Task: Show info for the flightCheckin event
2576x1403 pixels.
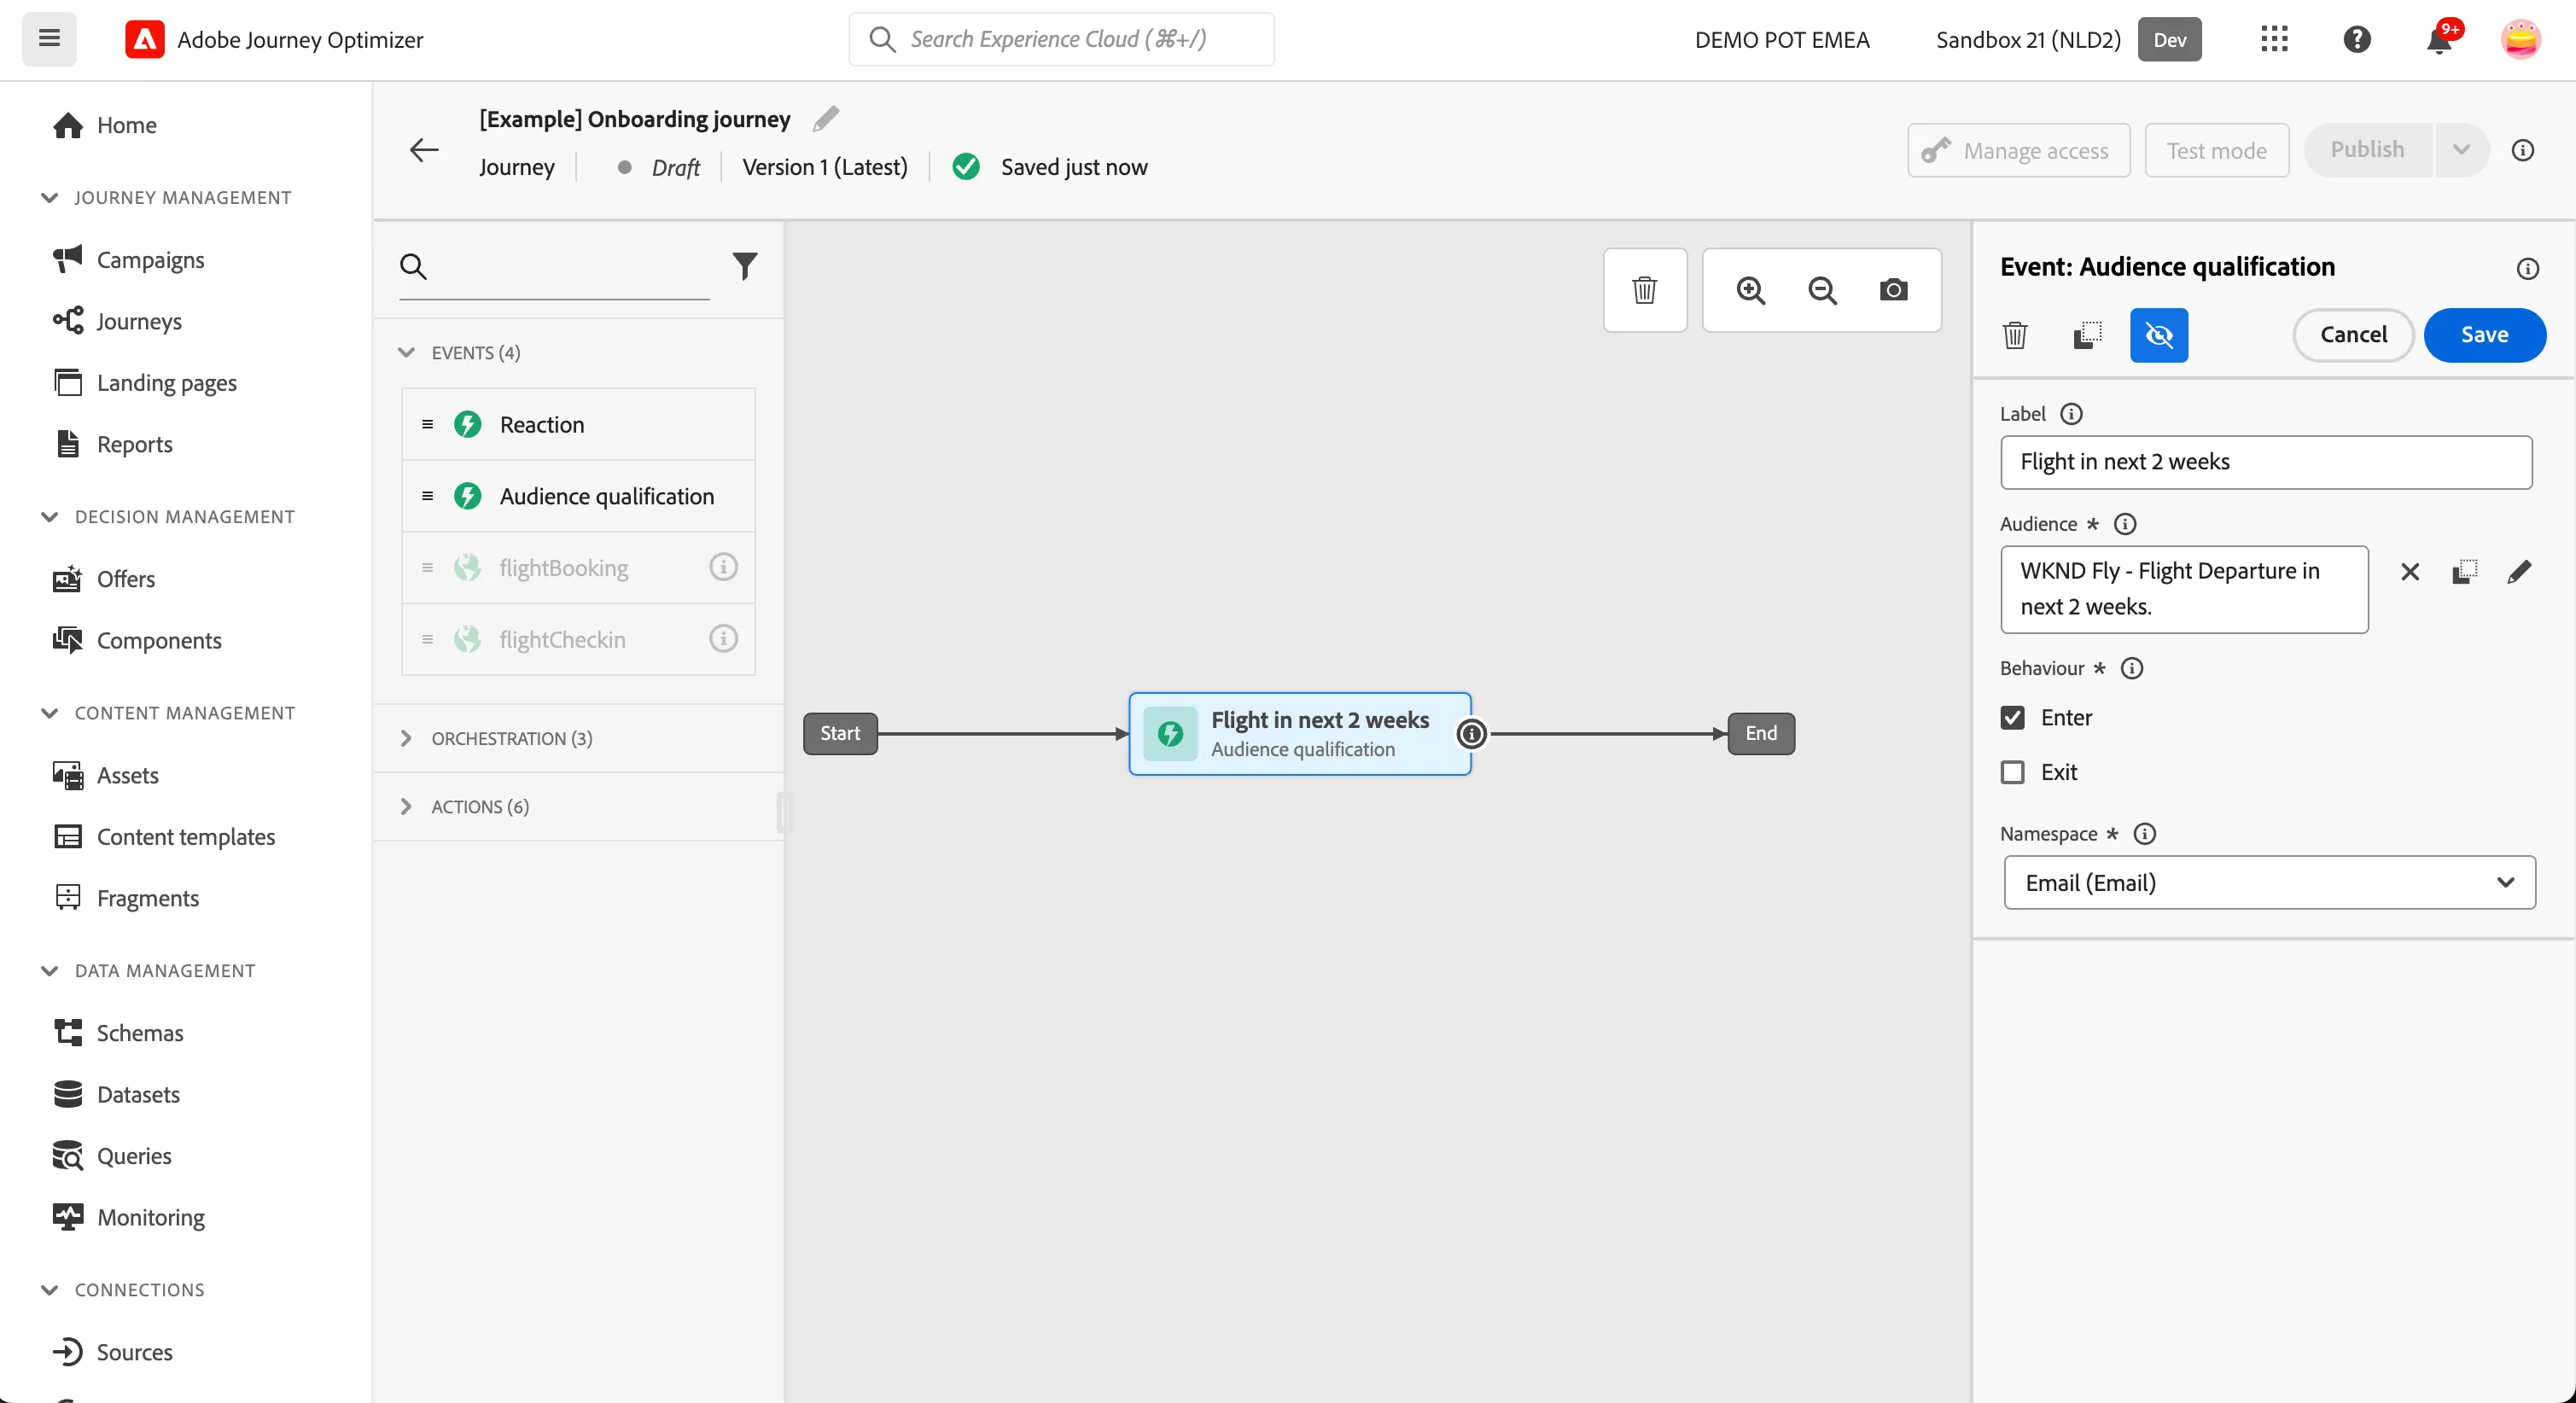Action: [723, 638]
